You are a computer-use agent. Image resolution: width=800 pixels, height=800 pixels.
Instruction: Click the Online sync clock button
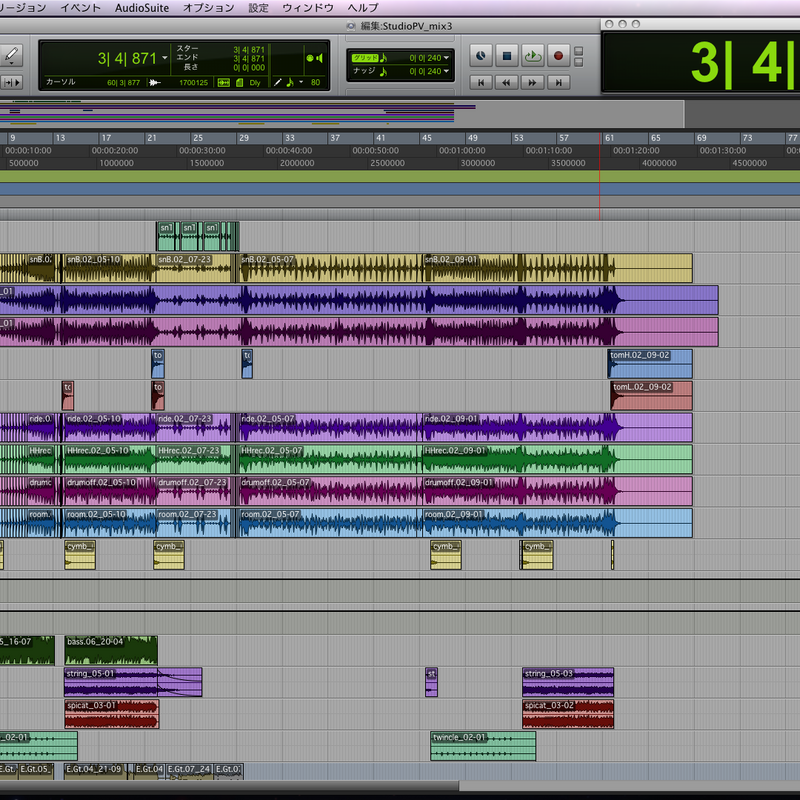480,57
